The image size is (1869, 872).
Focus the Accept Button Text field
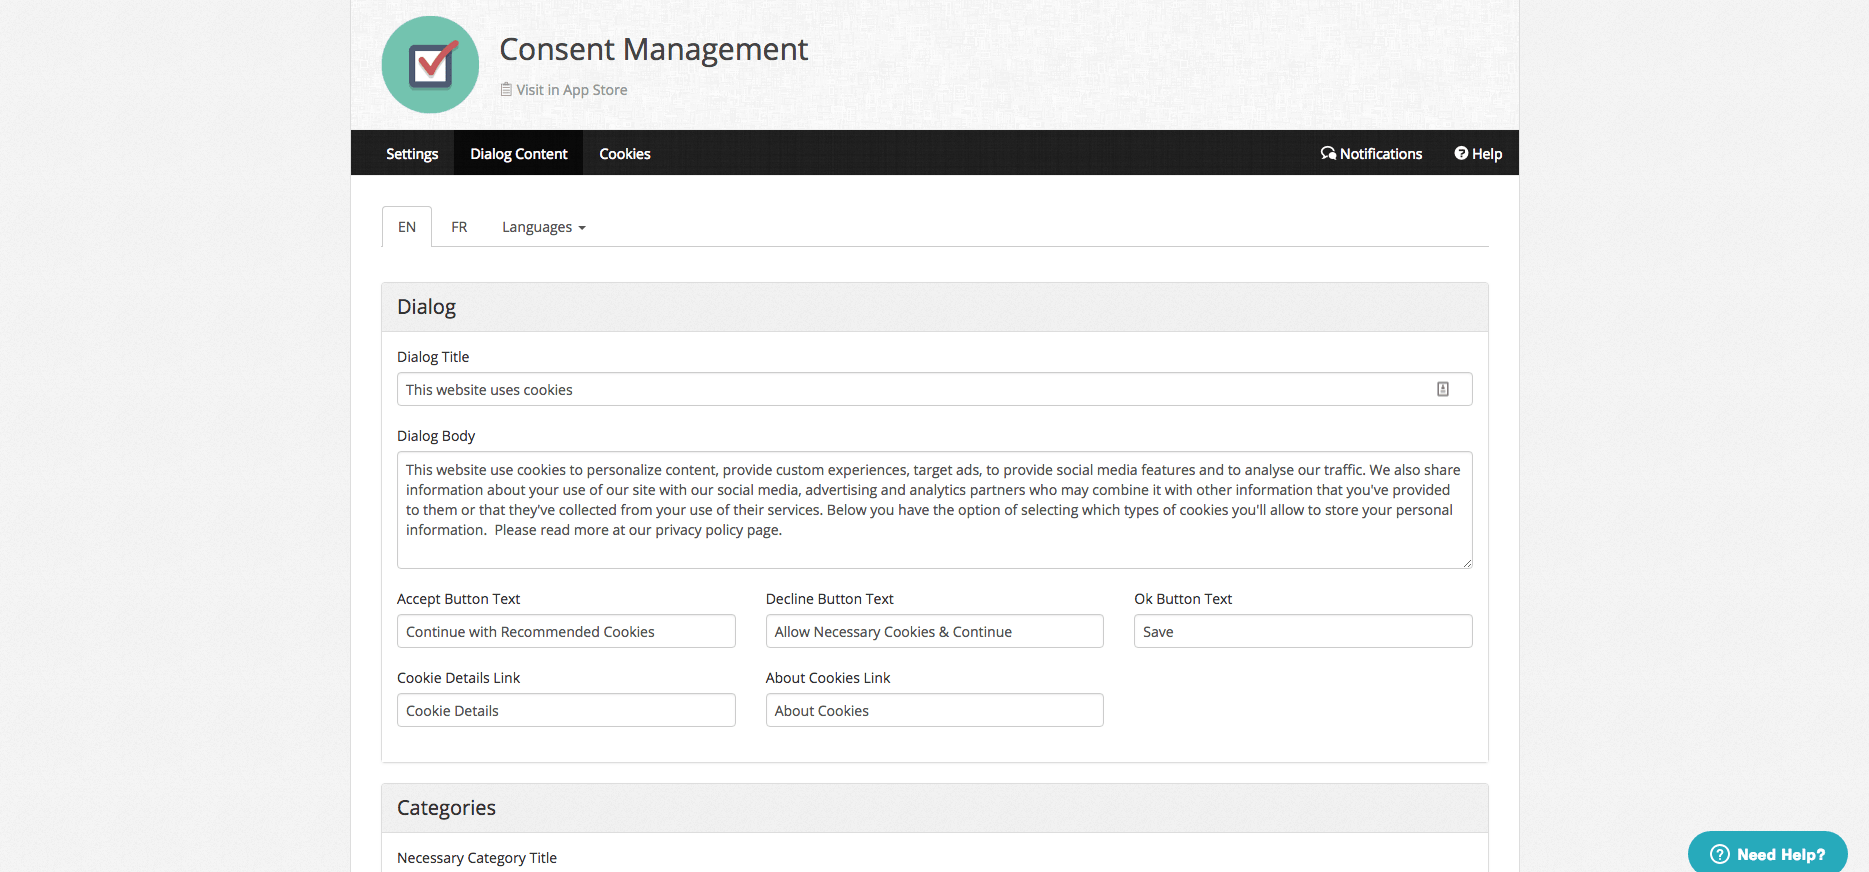[x=566, y=631]
